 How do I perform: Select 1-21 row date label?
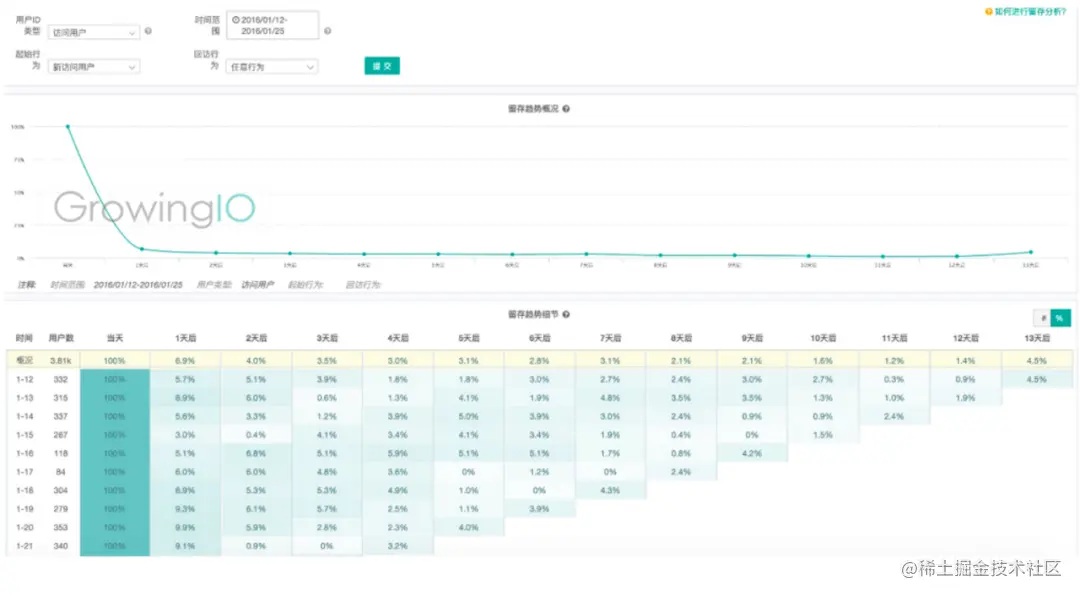[25, 546]
